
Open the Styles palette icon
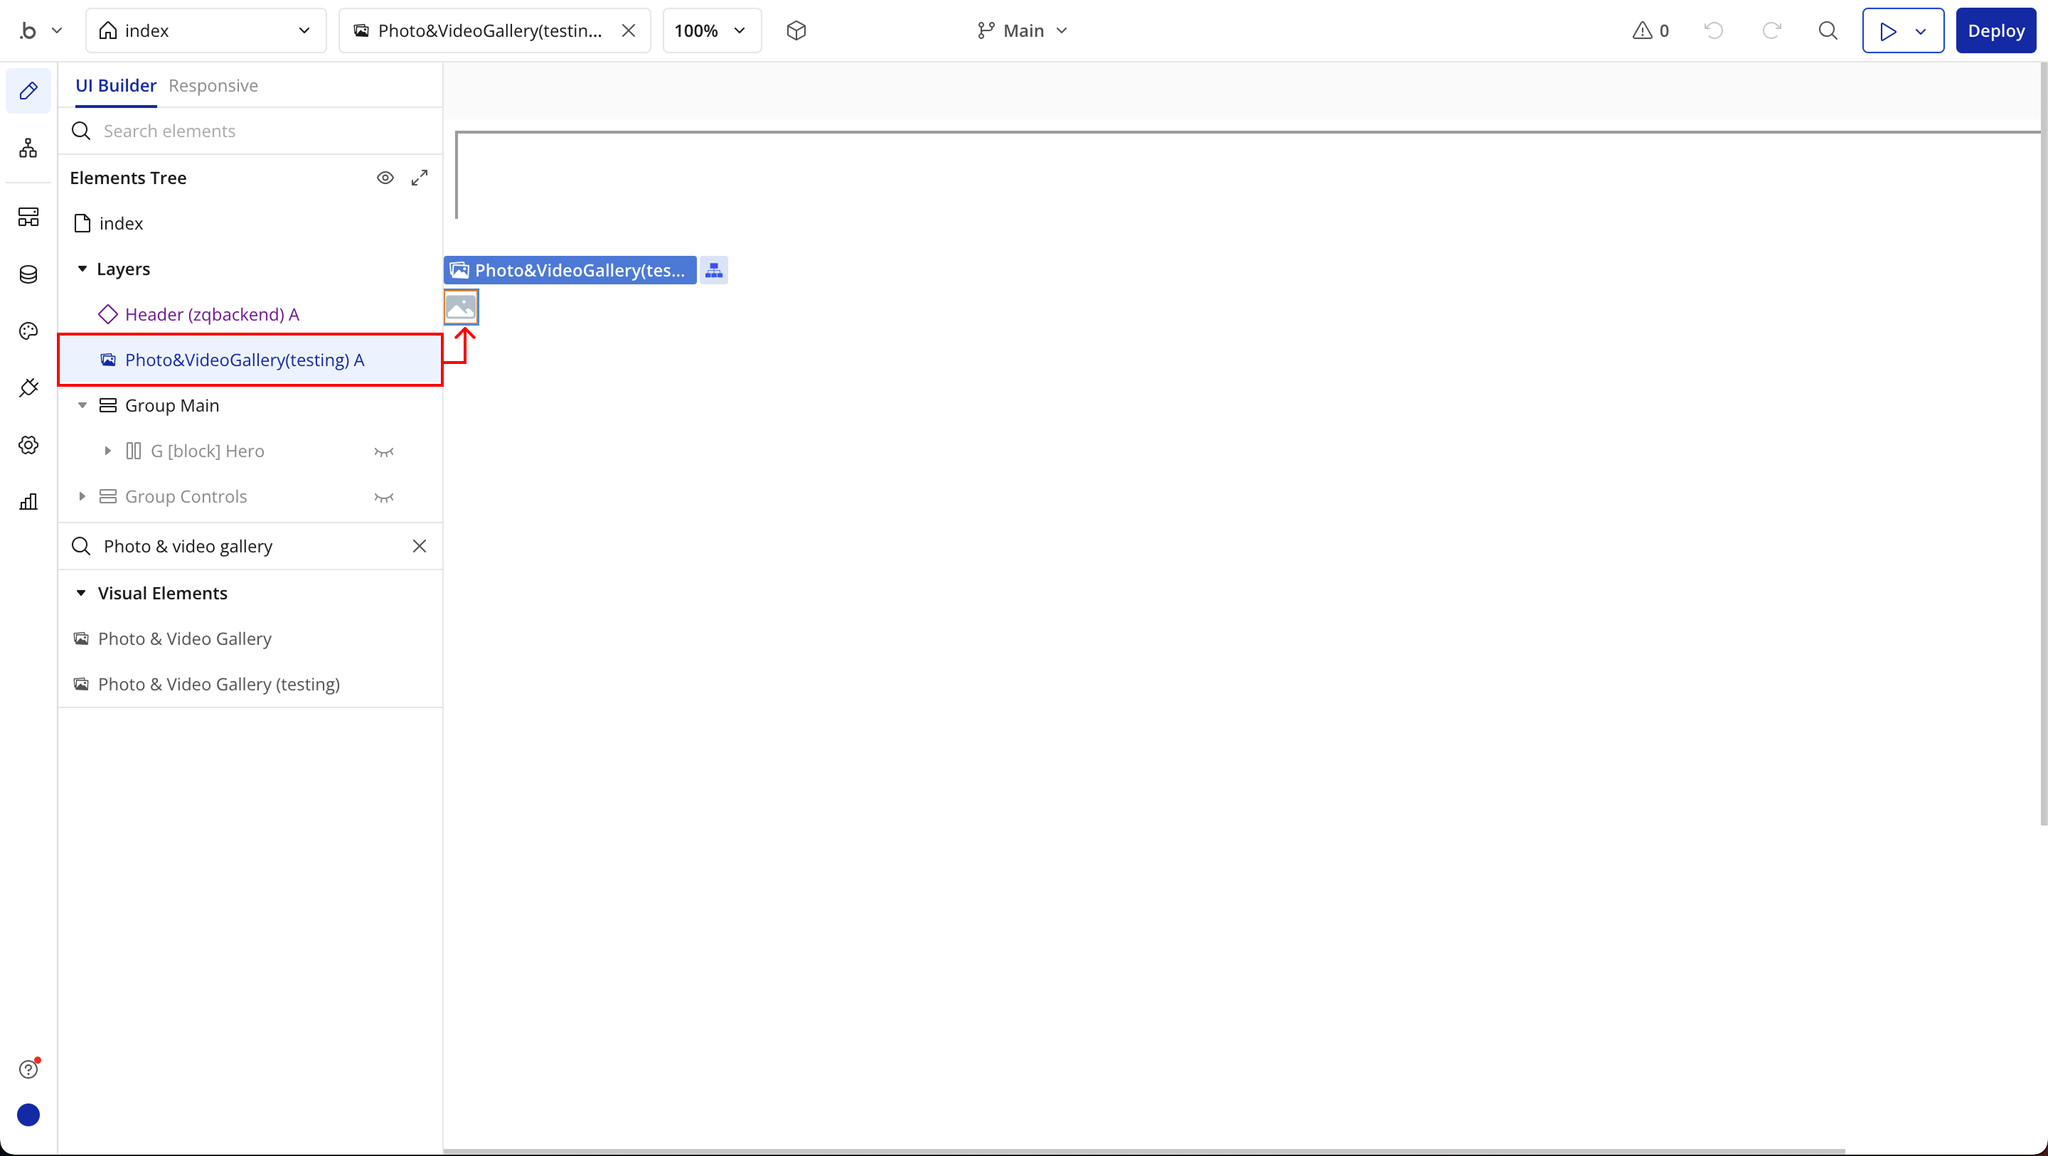tap(28, 331)
